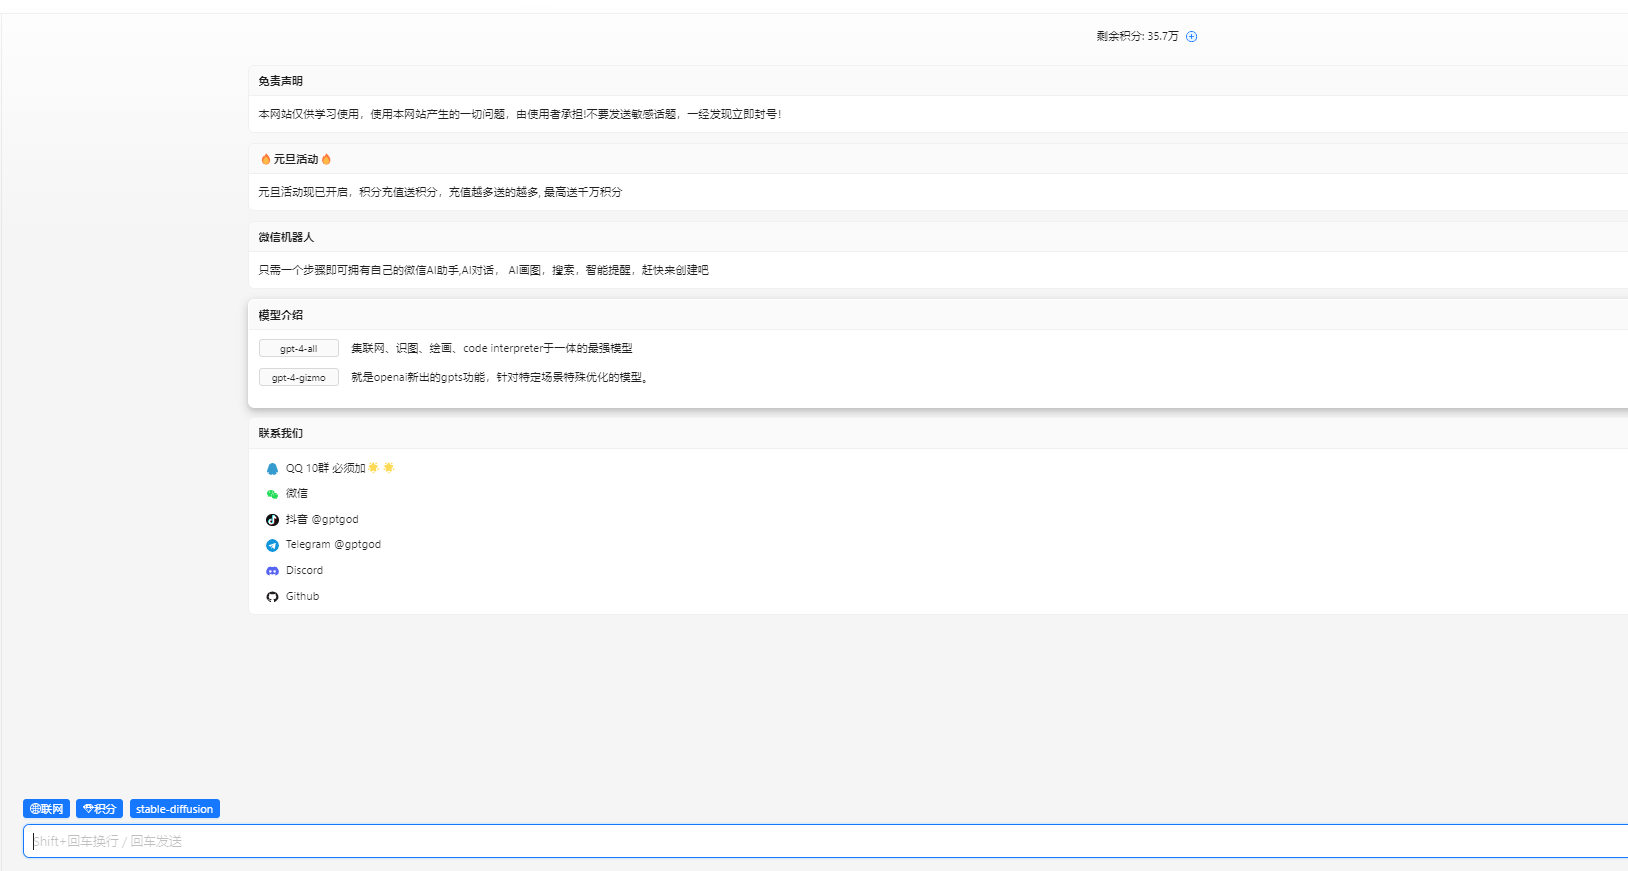The width and height of the screenshot is (1628, 871).
Task: Select the gpt-4-gizmo model tag
Action: 298,377
